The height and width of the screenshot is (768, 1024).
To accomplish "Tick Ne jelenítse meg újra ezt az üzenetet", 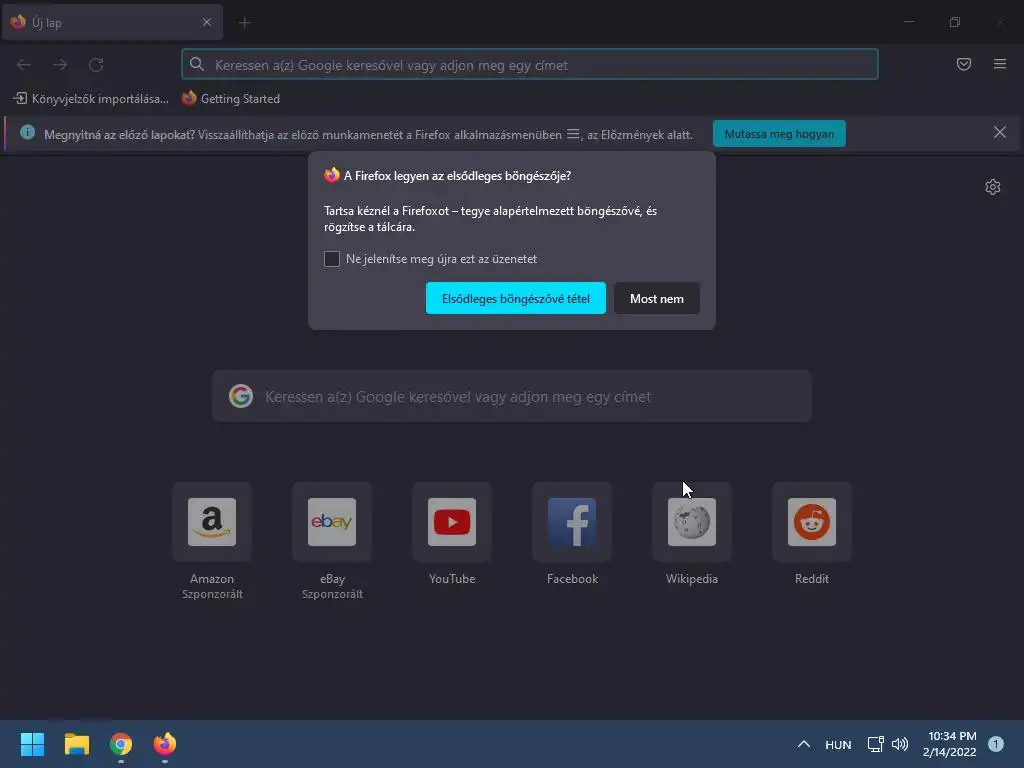I will (x=332, y=259).
